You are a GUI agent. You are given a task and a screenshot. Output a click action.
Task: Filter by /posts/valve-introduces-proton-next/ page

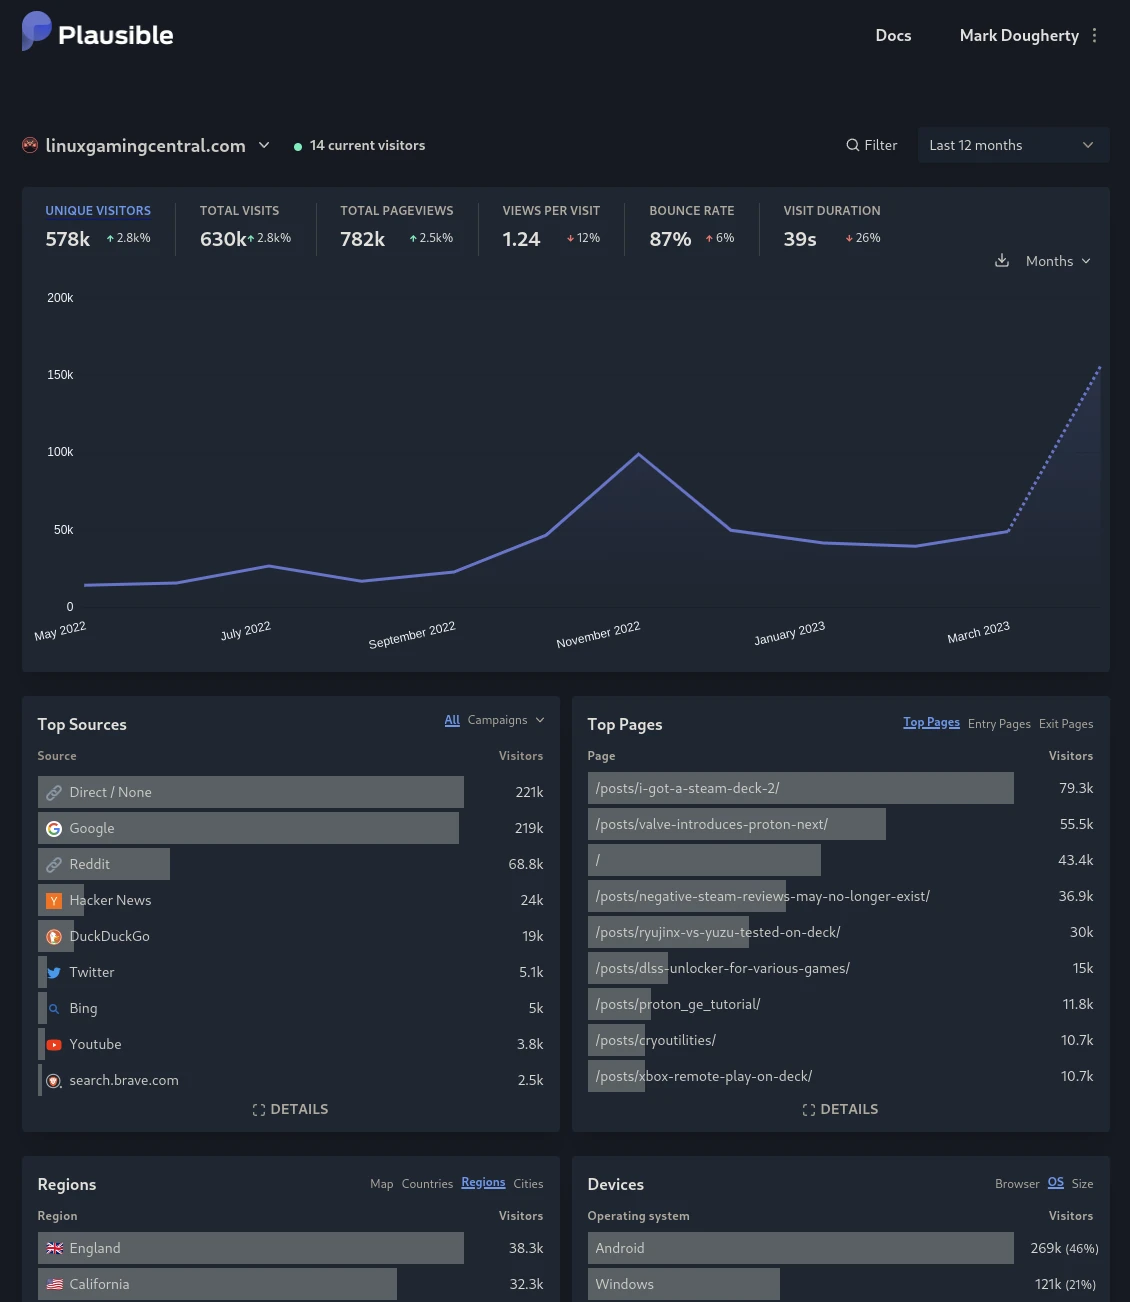point(711,824)
